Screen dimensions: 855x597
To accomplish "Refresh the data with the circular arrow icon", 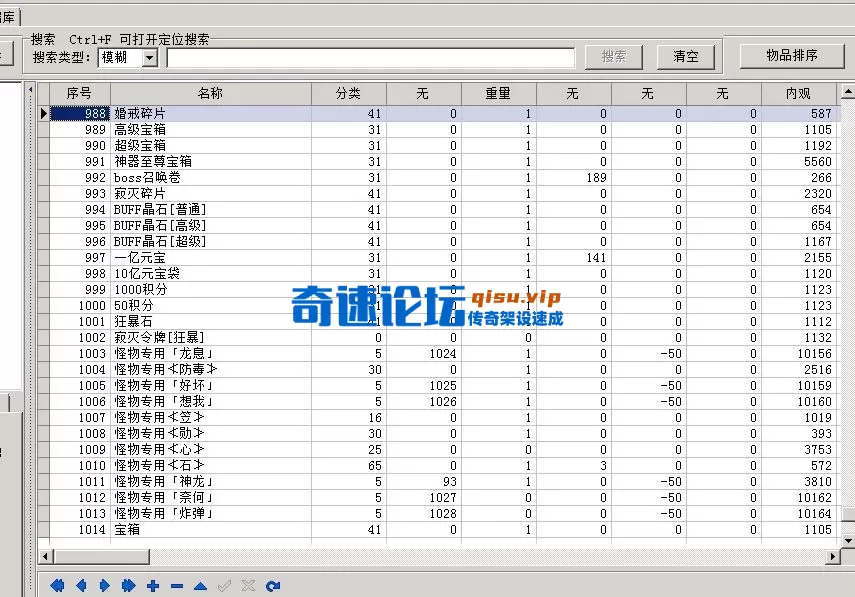I will (x=271, y=585).
